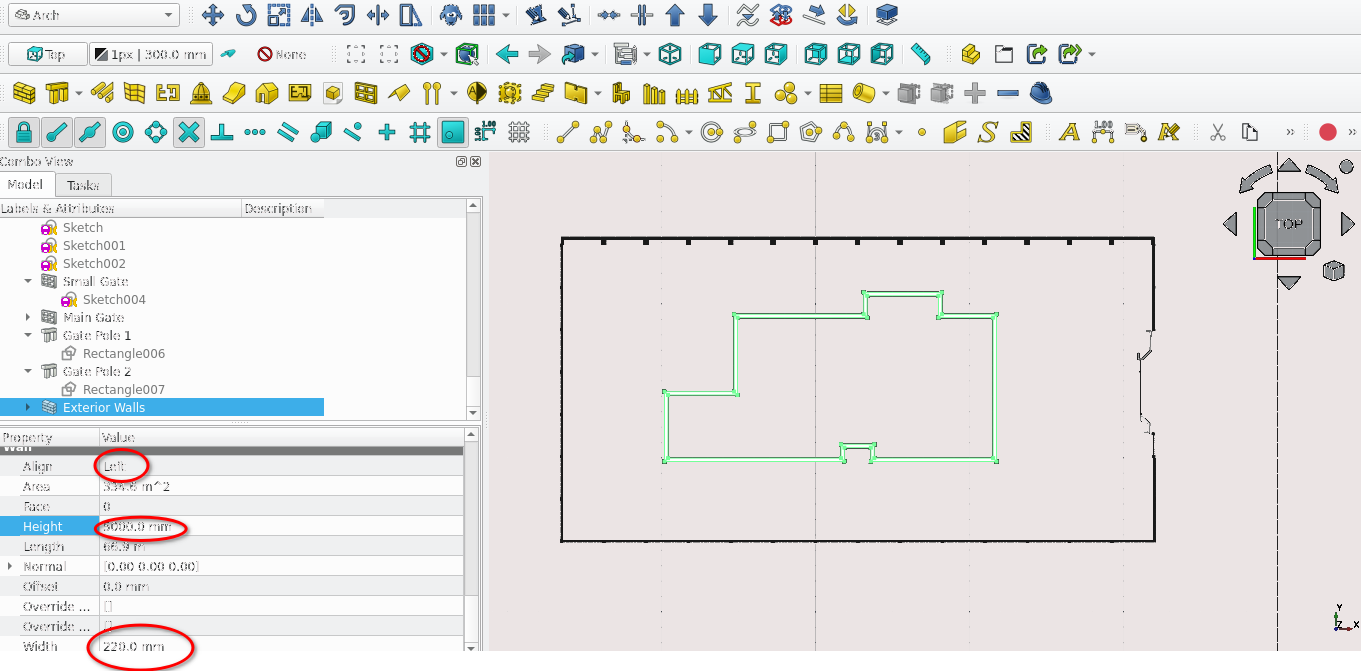Toggle intersection snapping

click(x=188, y=131)
